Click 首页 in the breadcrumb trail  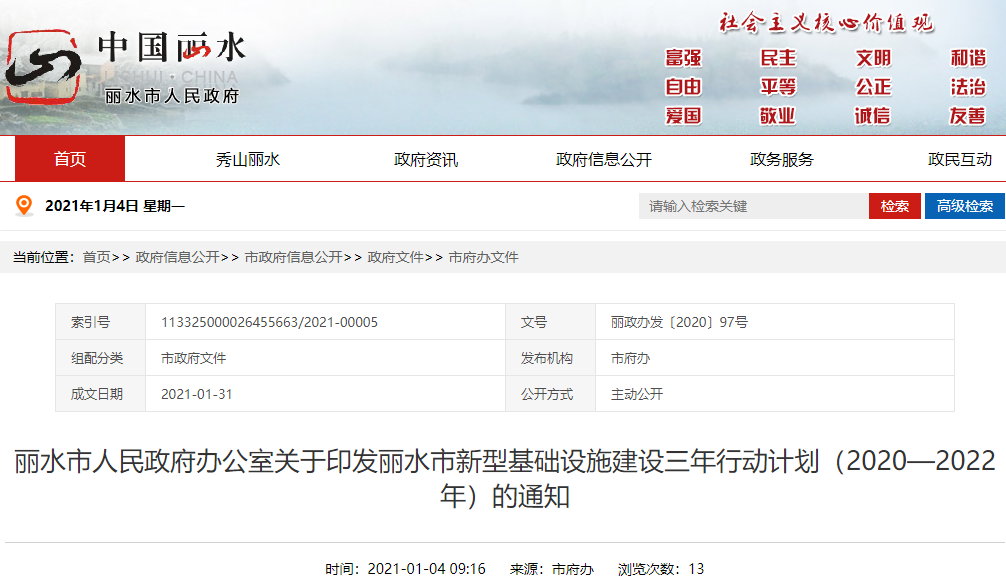point(96,257)
